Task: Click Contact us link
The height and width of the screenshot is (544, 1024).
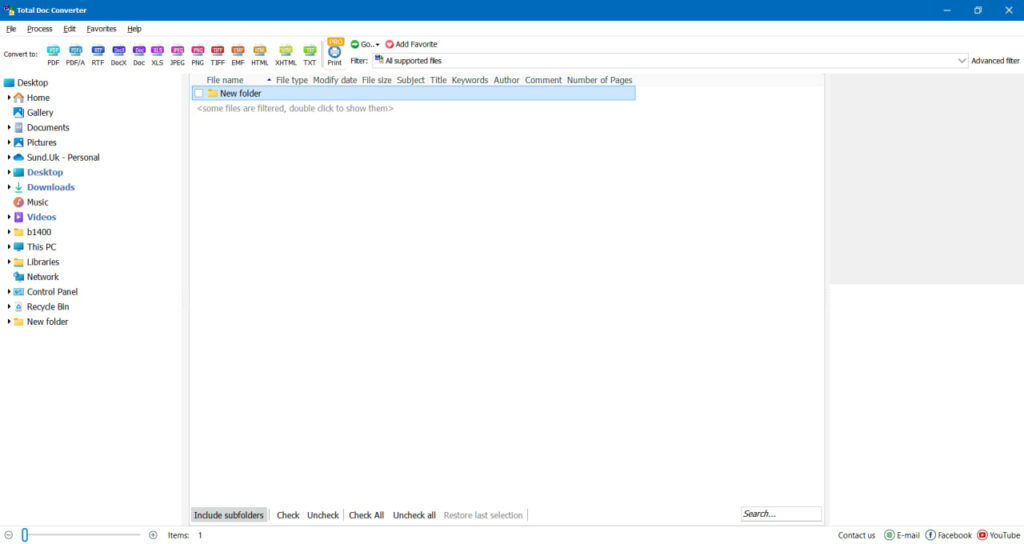Action: 856,536
